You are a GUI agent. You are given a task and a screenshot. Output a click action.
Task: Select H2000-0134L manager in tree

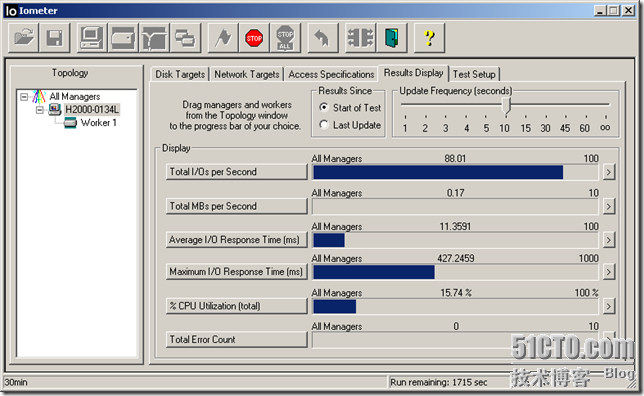[x=92, y=110]
